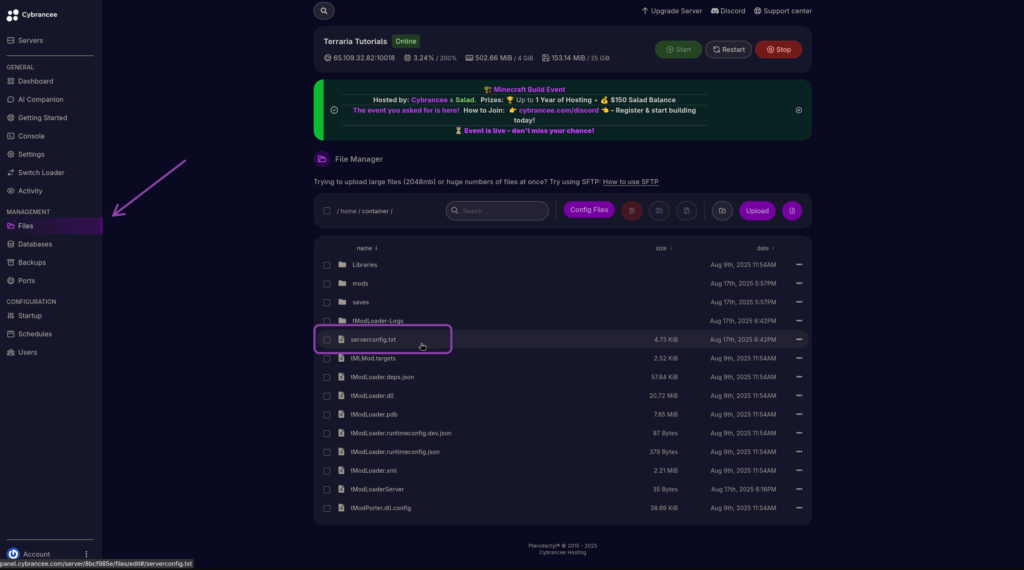Open the tModLoaderServer file
Screen dimensions: 1024x570
377,489
